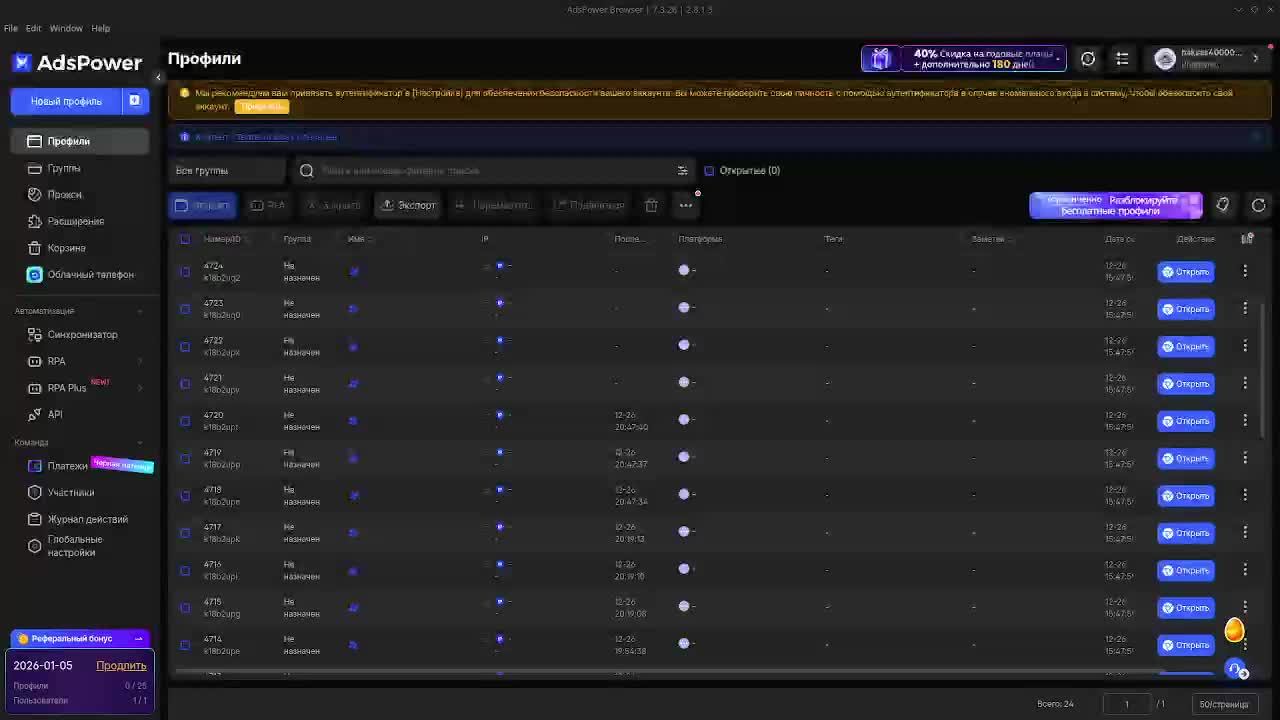This screenshot has width=1280, height=720.
Task: Open the Help menu
Action: [x=101, y=28]
